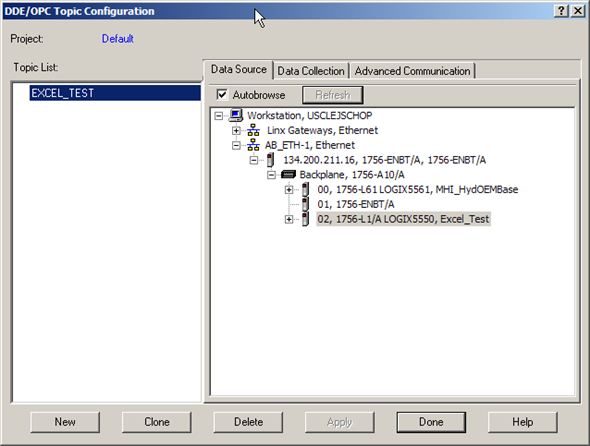Expand the 00 MHI_HydOEMBase controller node
Viewport: 590px width, 446px height.
289,190
